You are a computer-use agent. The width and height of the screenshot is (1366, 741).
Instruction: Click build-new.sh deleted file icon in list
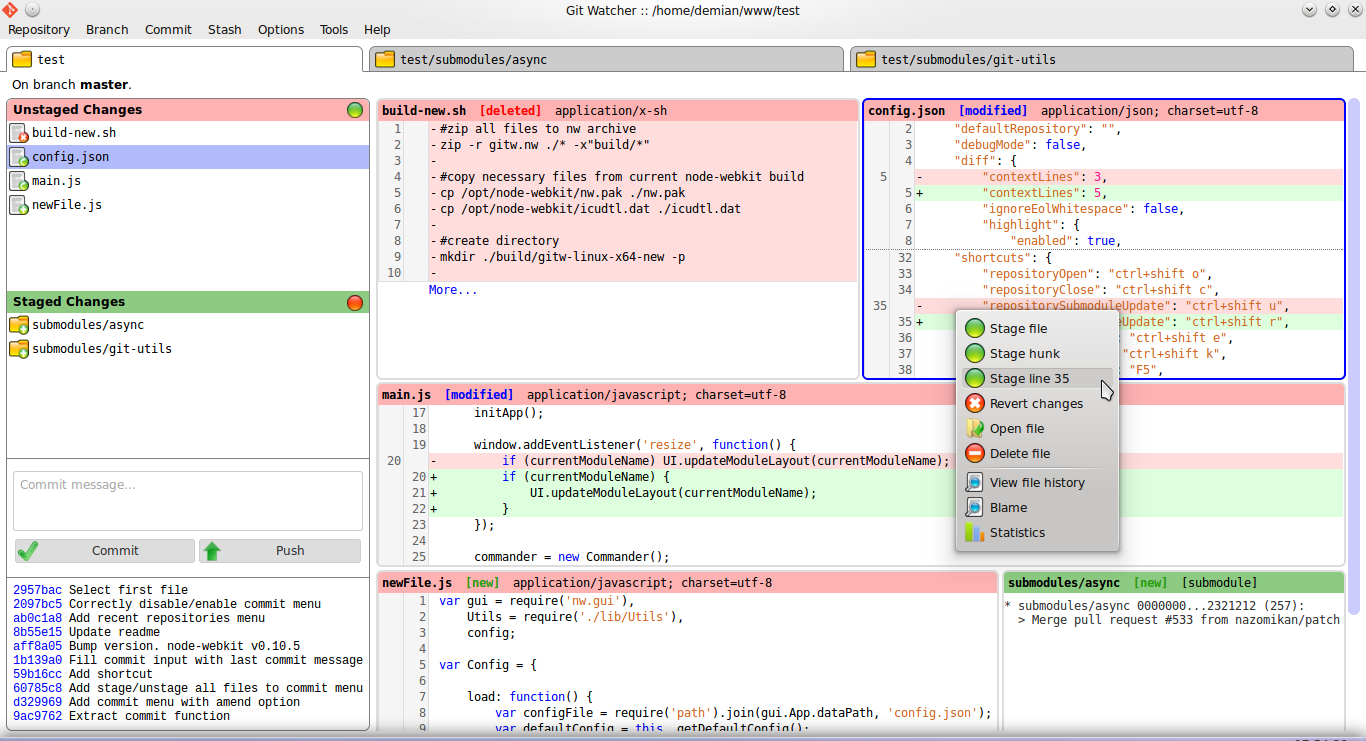tap(18, 133)
